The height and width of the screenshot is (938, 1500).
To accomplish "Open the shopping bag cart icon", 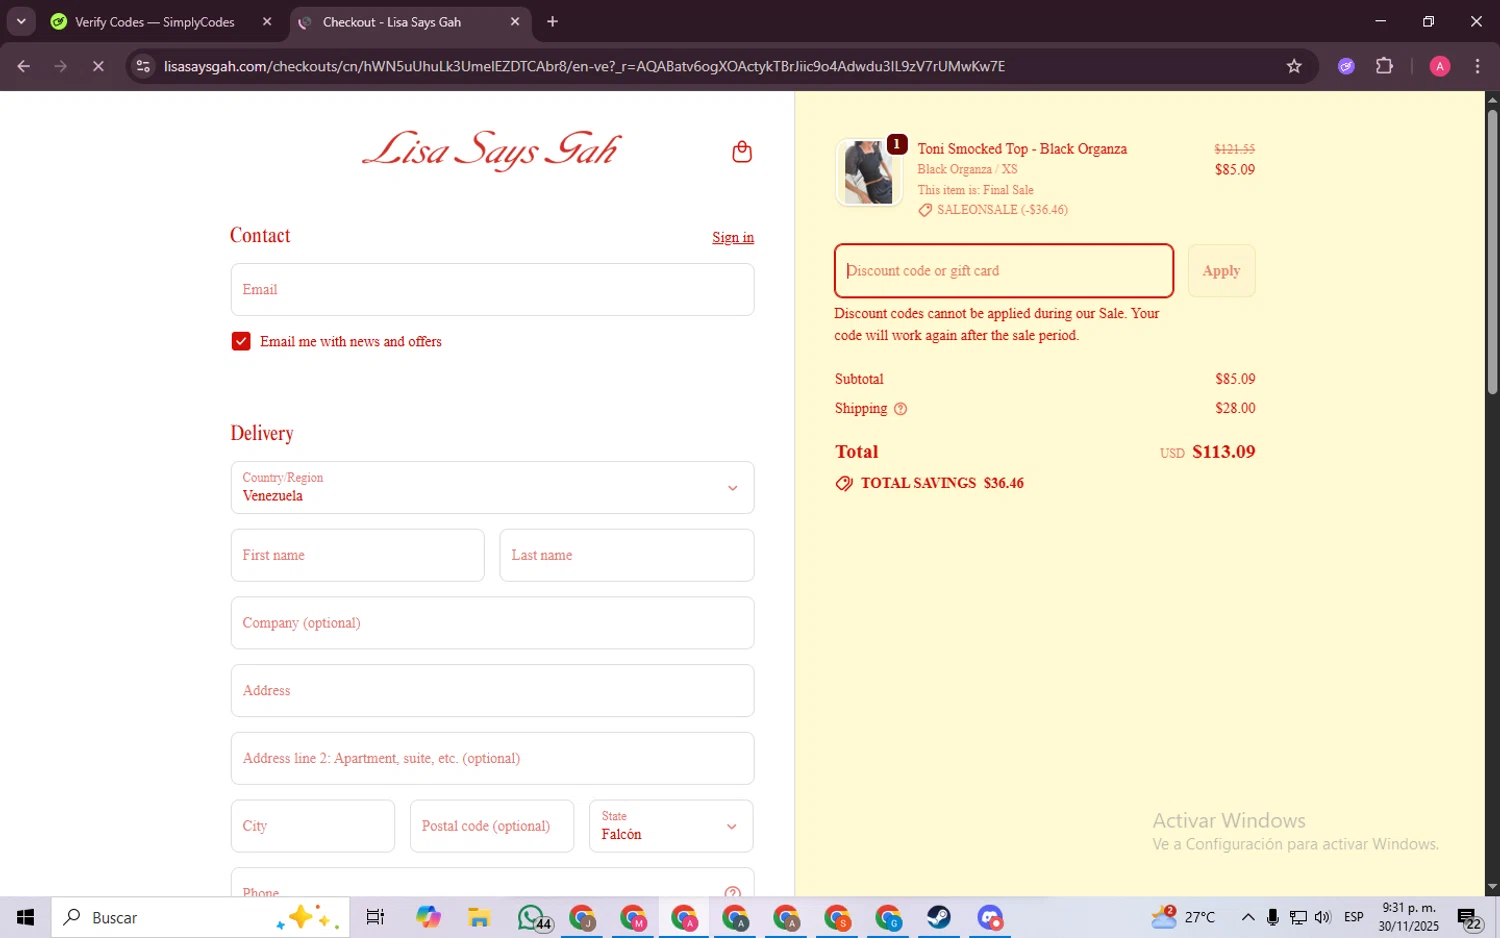I will click(x=741, y=151).
